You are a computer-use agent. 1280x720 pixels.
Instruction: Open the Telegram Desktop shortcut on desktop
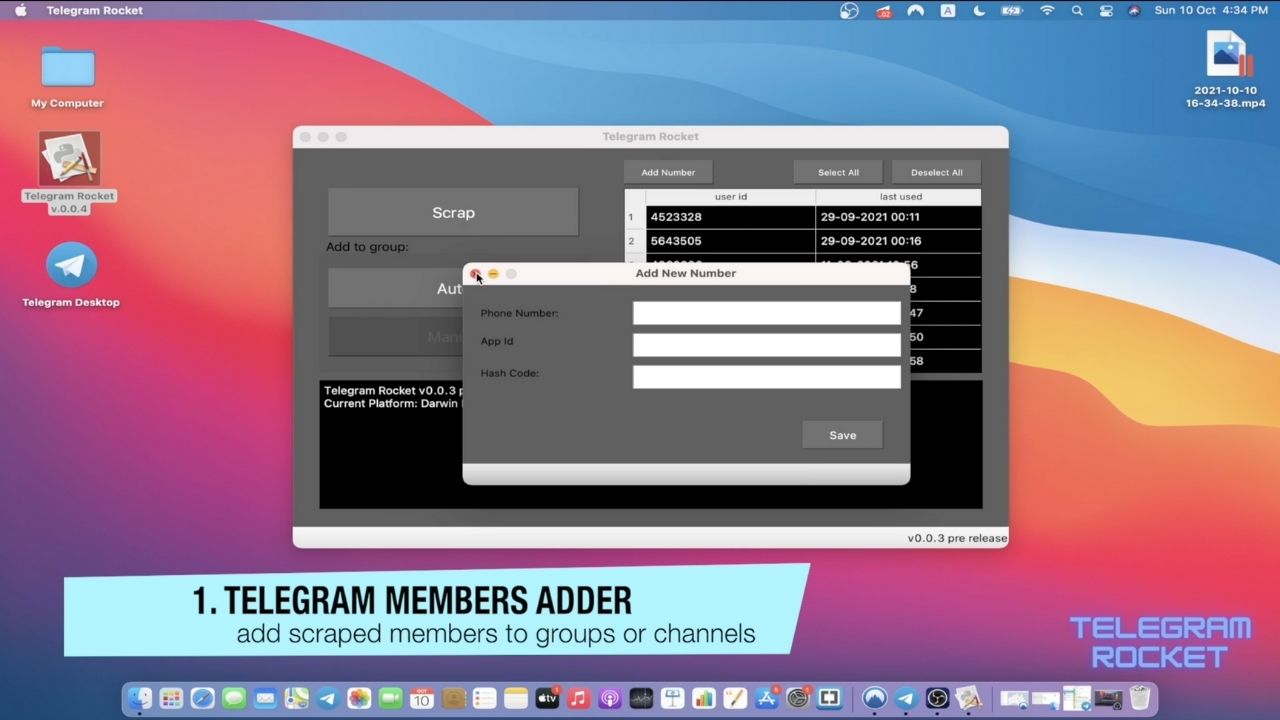71,266
